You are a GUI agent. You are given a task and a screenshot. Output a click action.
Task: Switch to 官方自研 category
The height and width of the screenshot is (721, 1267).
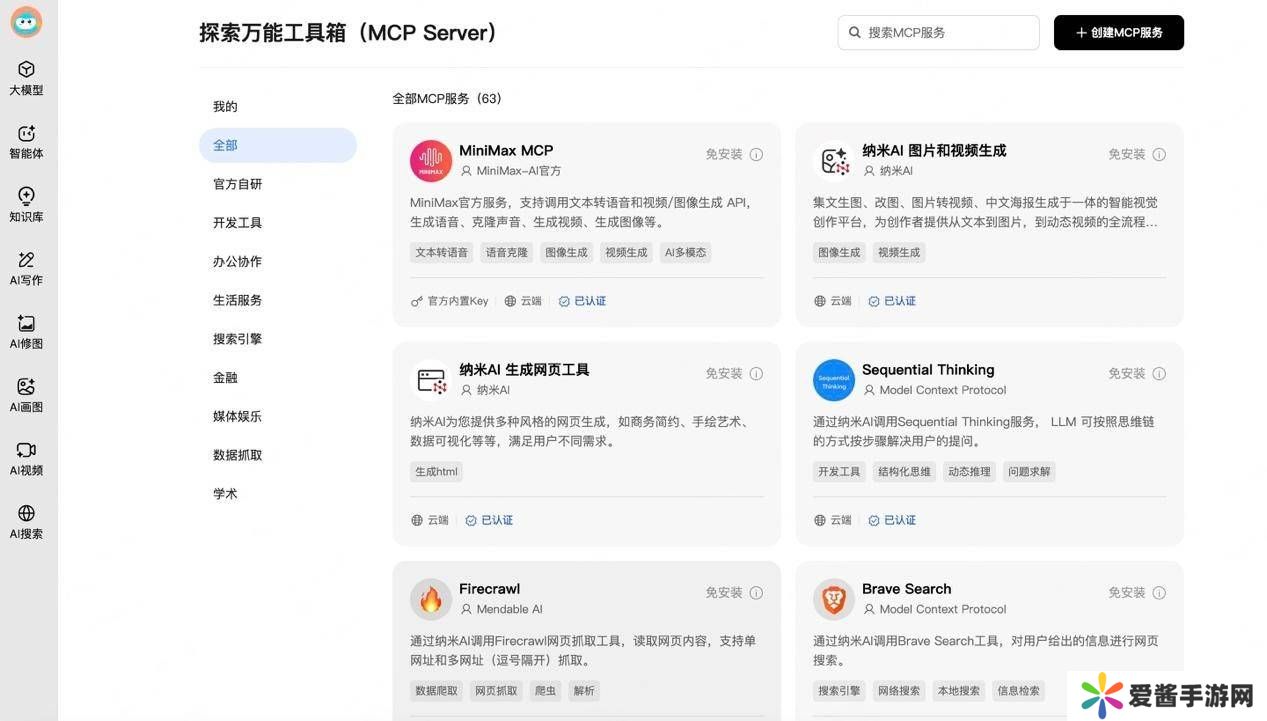coord(237,184)
